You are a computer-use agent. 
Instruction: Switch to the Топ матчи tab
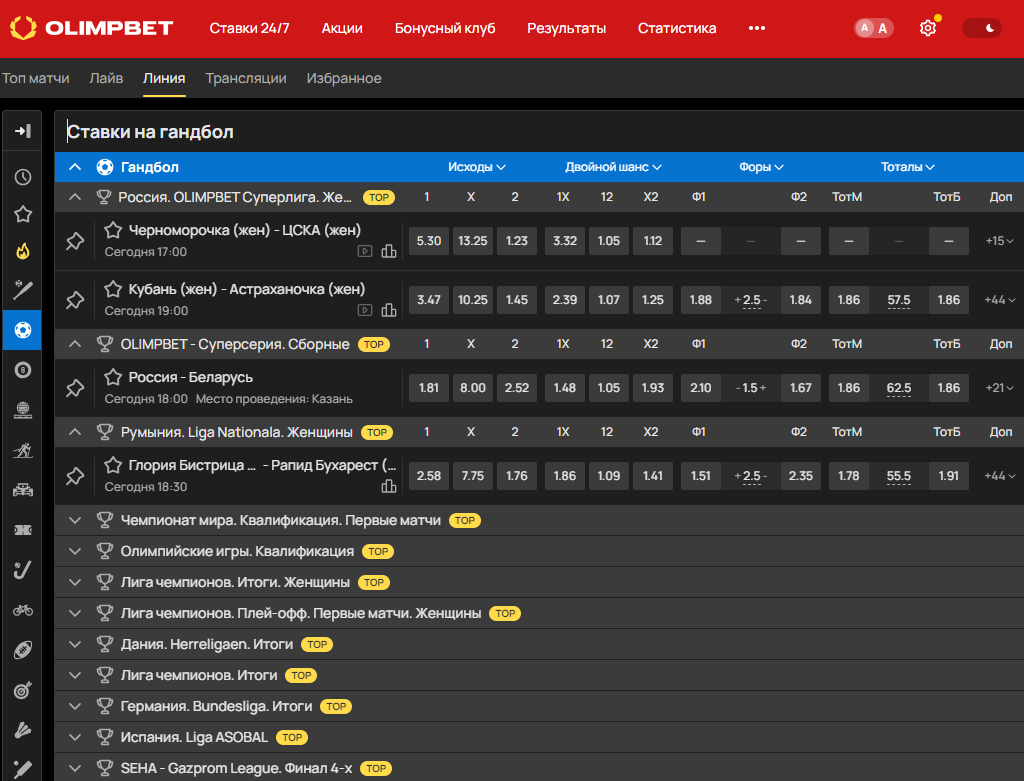tap(35, 78)
